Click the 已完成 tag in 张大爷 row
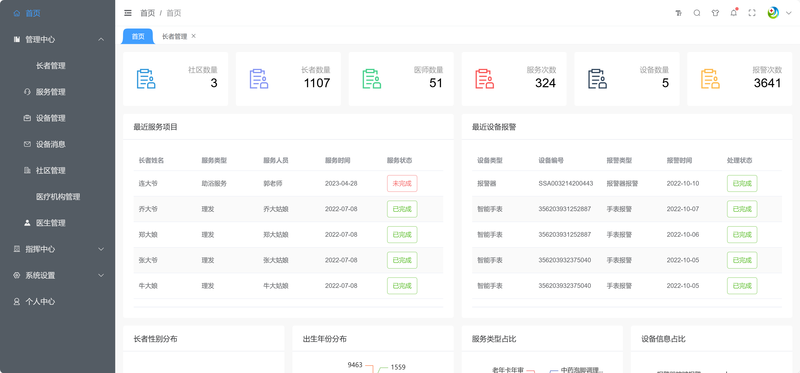Viewport: 800px width, 373px height. [x=402, y=260]
